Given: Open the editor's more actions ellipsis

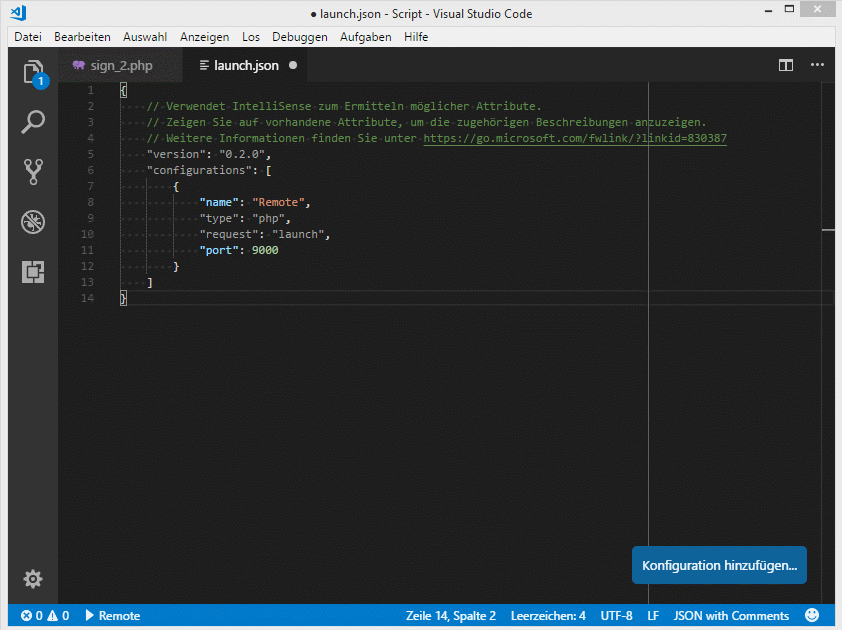Looking at the screenshot, I should point(817,65).
